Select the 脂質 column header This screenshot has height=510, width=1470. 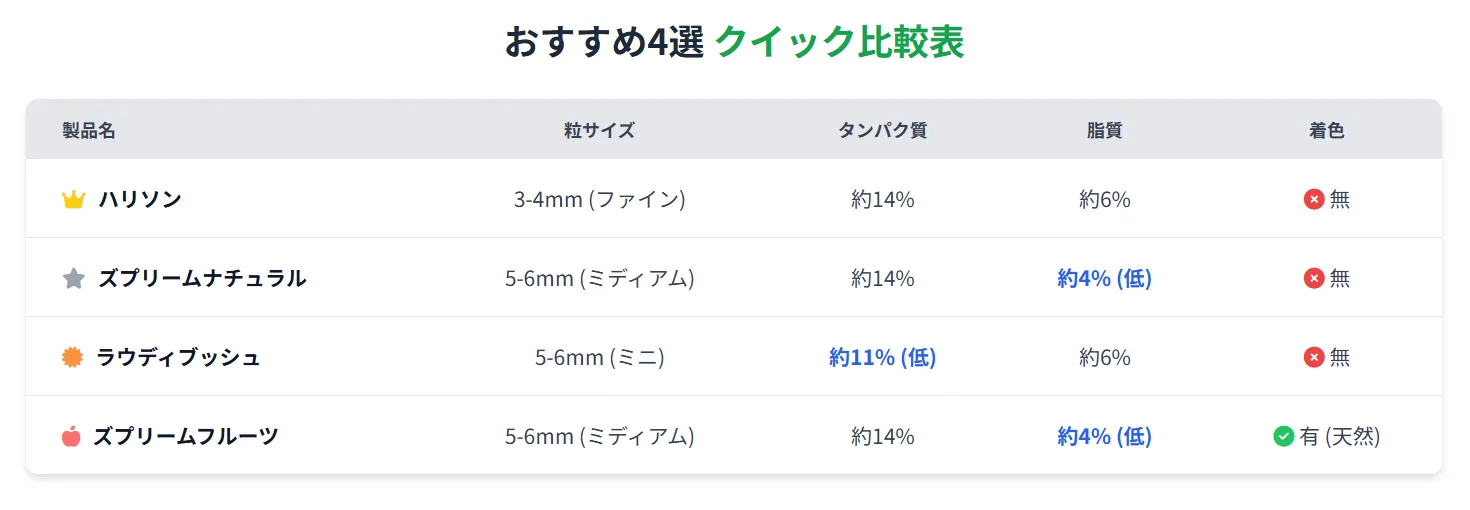click(x=1104, y=130)
